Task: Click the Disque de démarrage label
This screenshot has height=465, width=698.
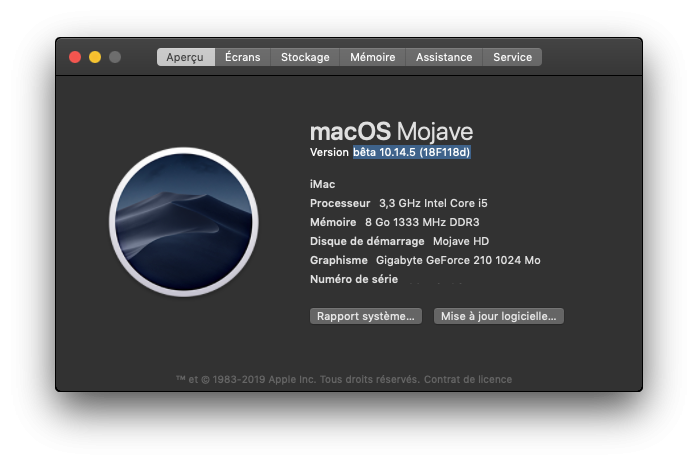Action: coord(367,241)
